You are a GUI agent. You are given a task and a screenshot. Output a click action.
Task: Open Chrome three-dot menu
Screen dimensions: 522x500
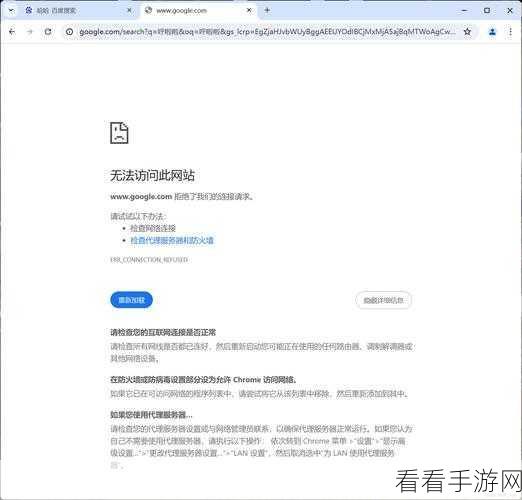(x=510, y=32)
